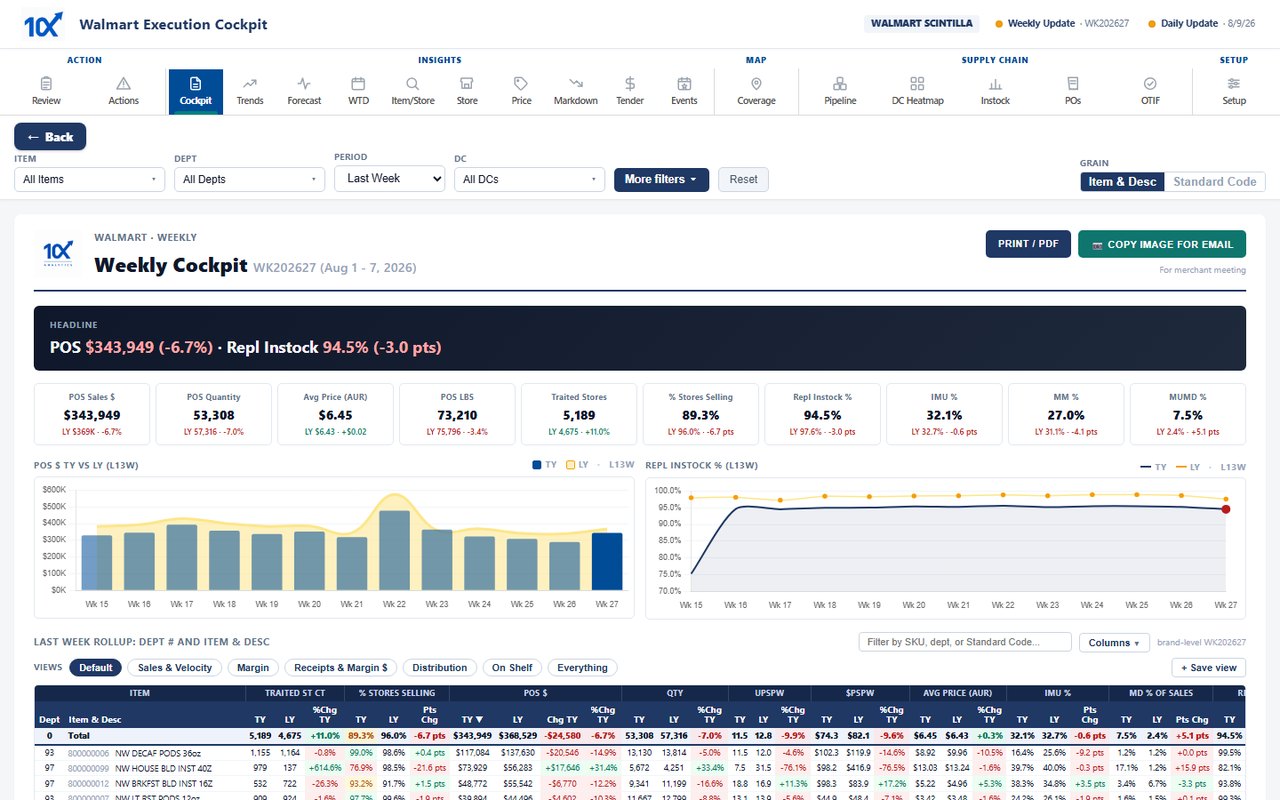
Task: Switch grain to Standard Code
Action: [1214, 182]
